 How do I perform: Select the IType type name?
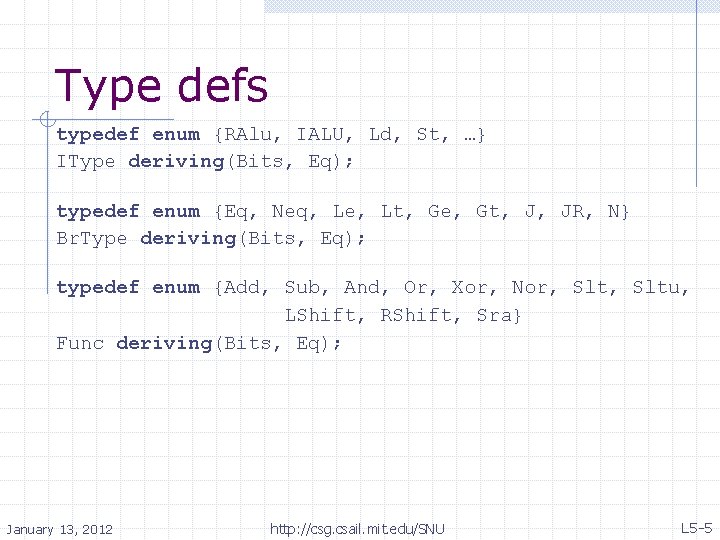(86, 162)
